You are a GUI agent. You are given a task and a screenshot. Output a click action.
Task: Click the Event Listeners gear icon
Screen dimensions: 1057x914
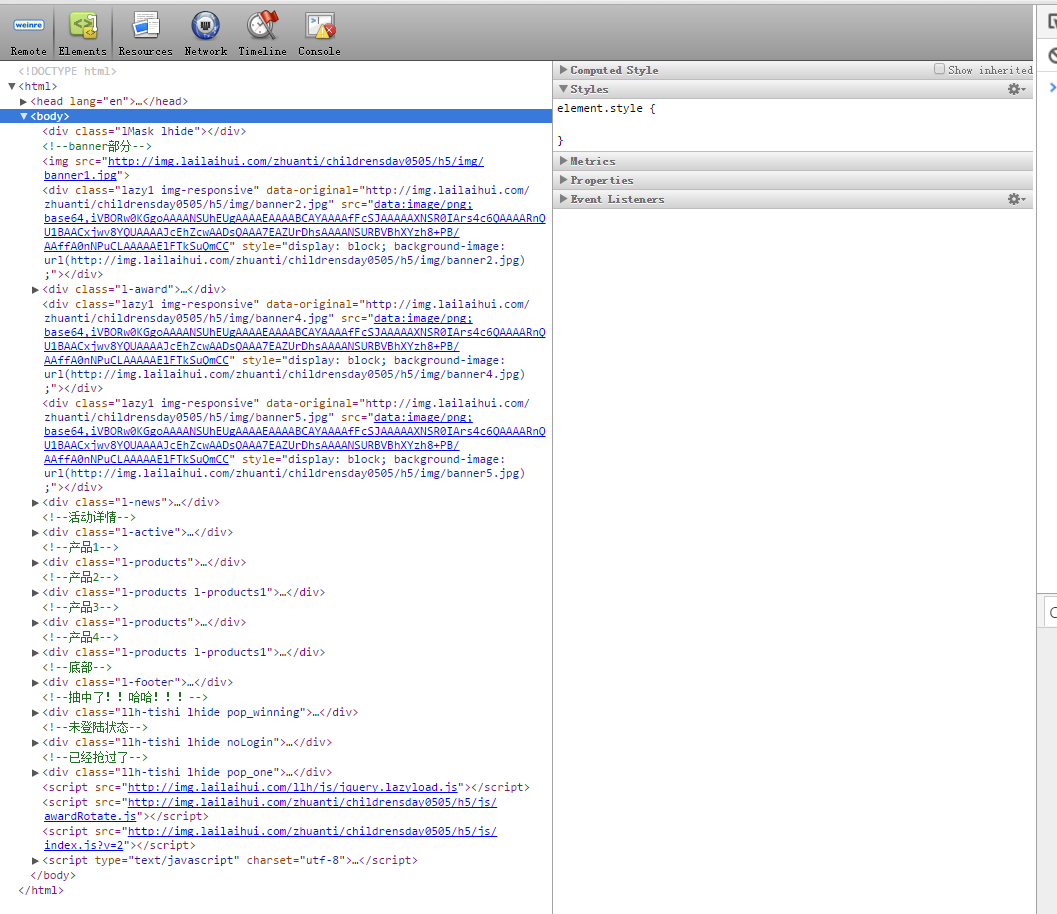point(1016,200)
